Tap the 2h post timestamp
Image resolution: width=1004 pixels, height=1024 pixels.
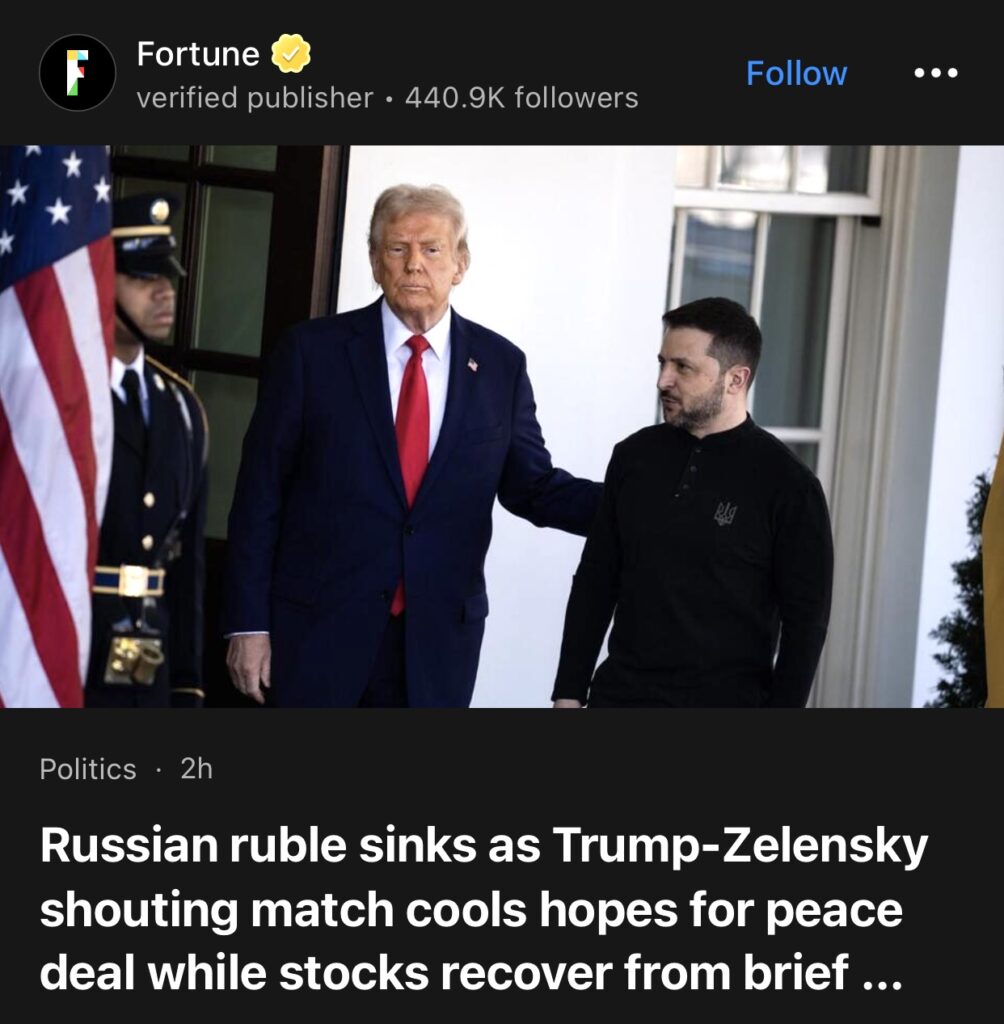197,769
